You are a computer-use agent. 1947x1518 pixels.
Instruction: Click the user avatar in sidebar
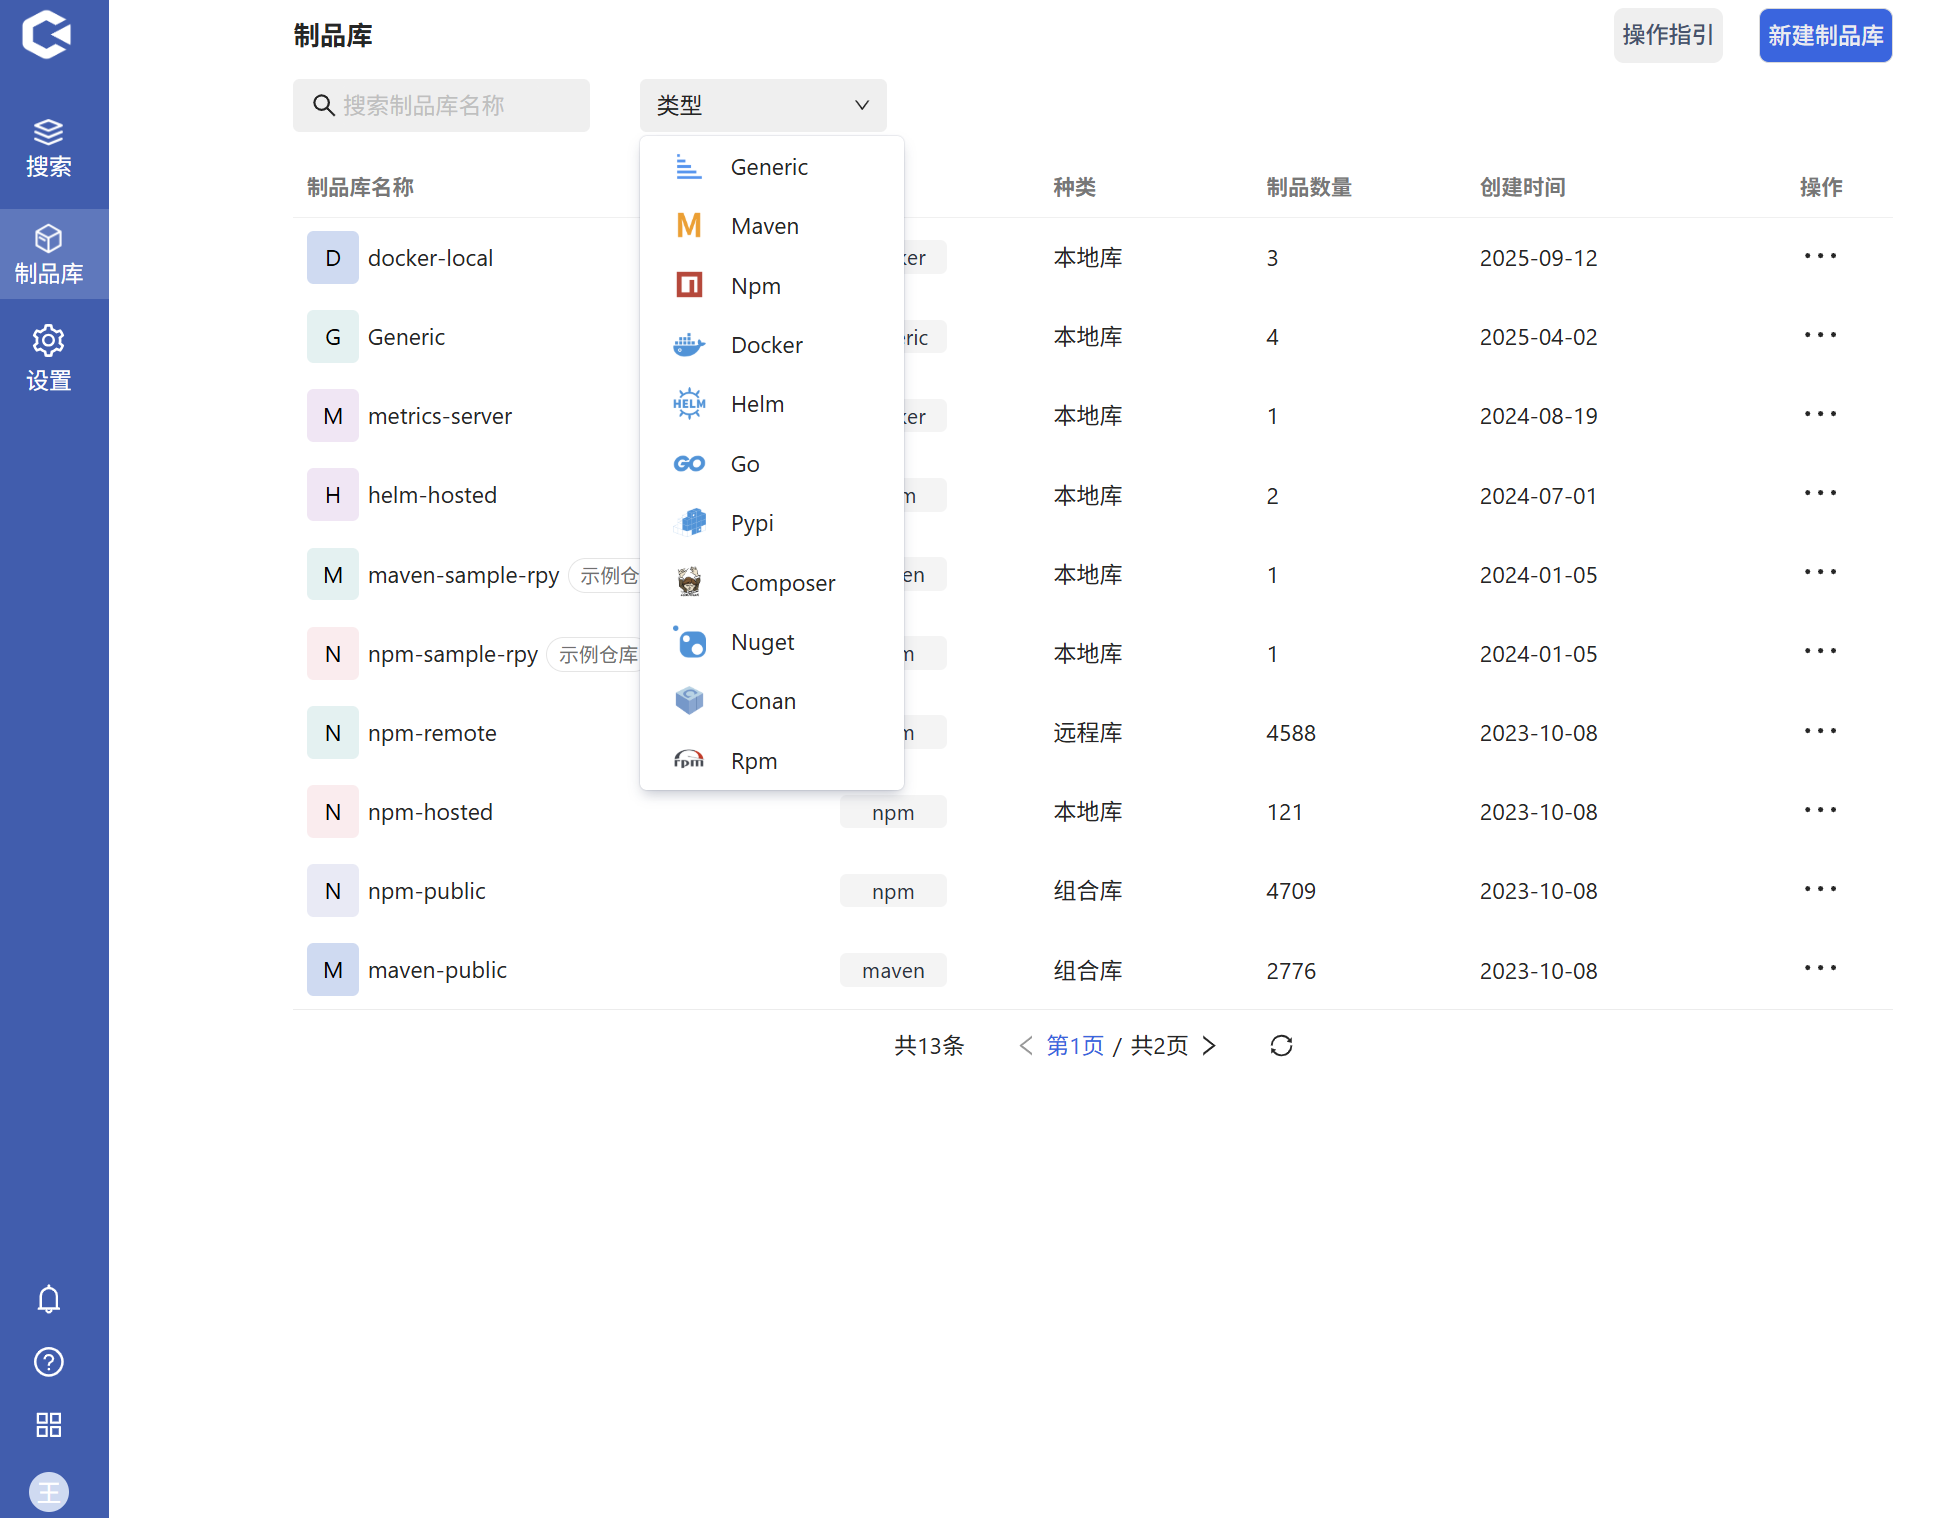48,1491
